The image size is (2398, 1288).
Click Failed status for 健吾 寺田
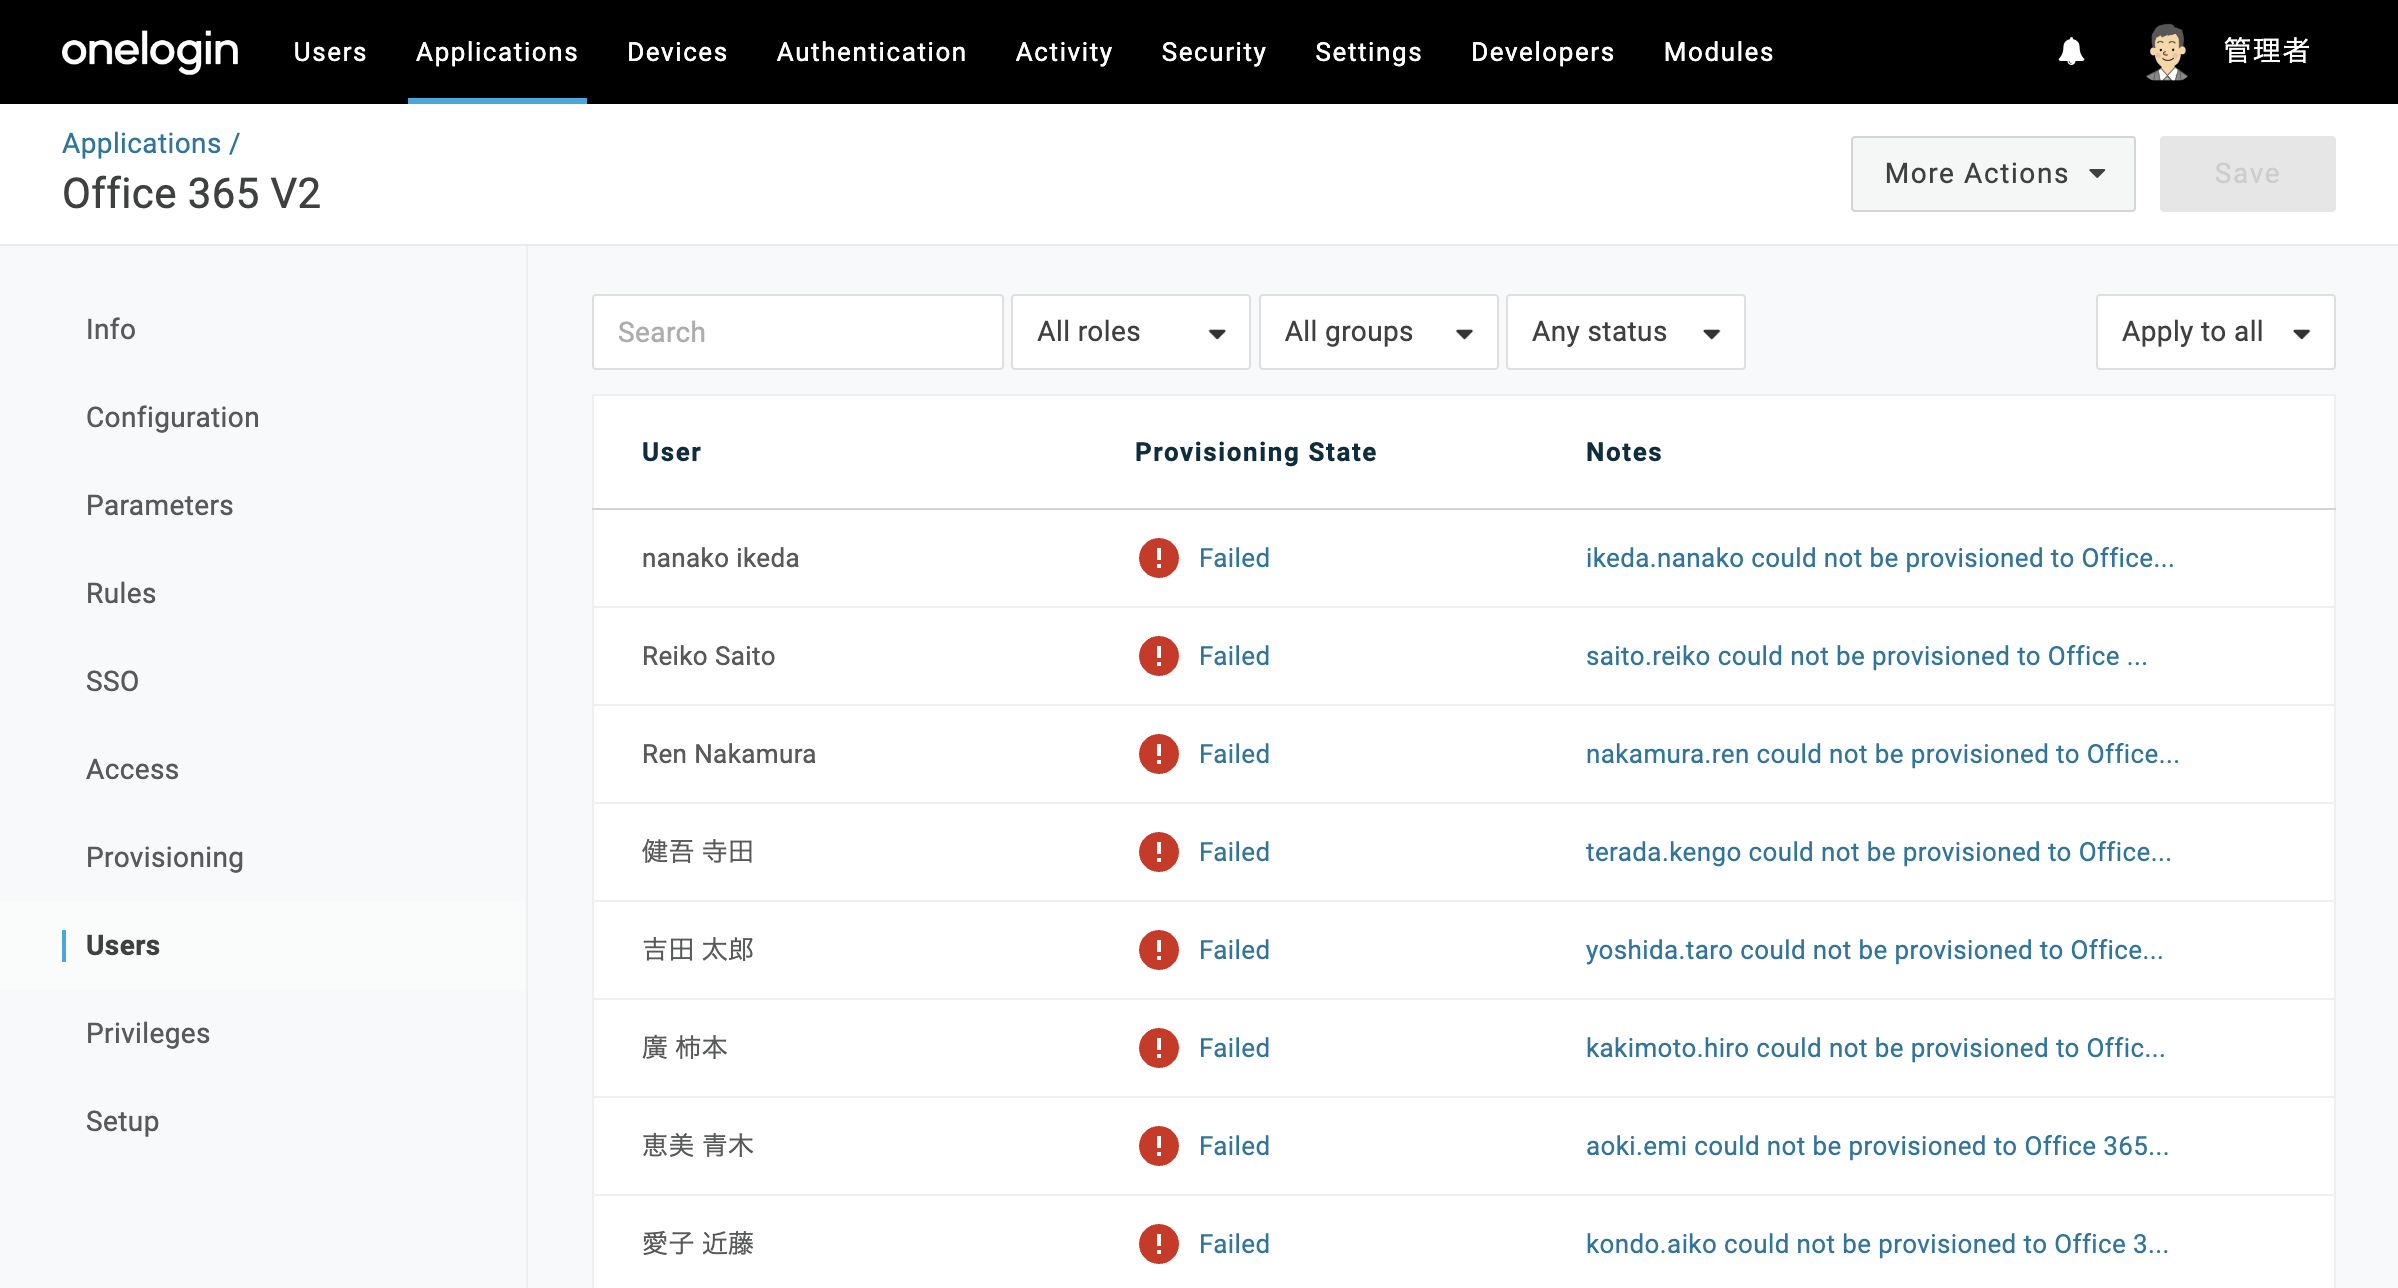pos(1234,852)
